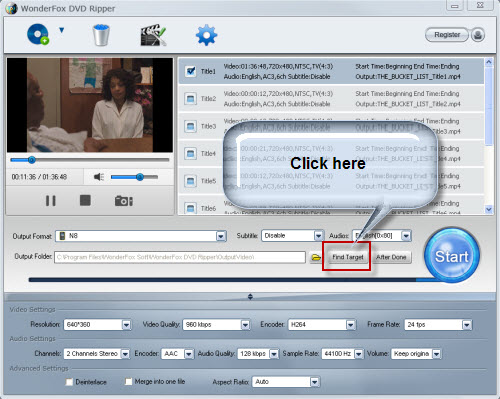Open the Audio Quality dropdown 128 kbps

tap(258, 354)
